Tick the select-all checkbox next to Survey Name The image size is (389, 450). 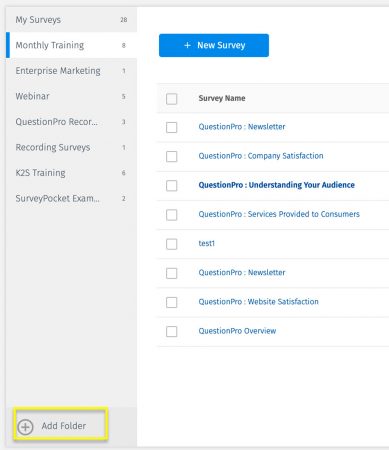(x=172, y=99)
